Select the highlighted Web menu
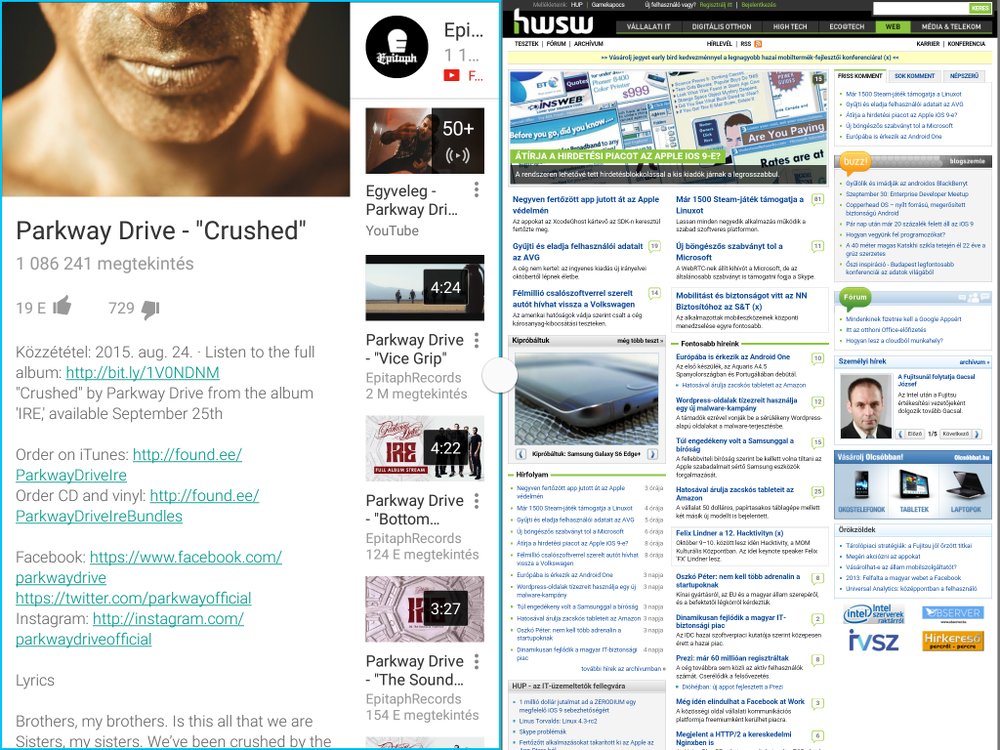The height and width of the screenshot is (750, 1000). pyautogui.click(x=893, y=27)
